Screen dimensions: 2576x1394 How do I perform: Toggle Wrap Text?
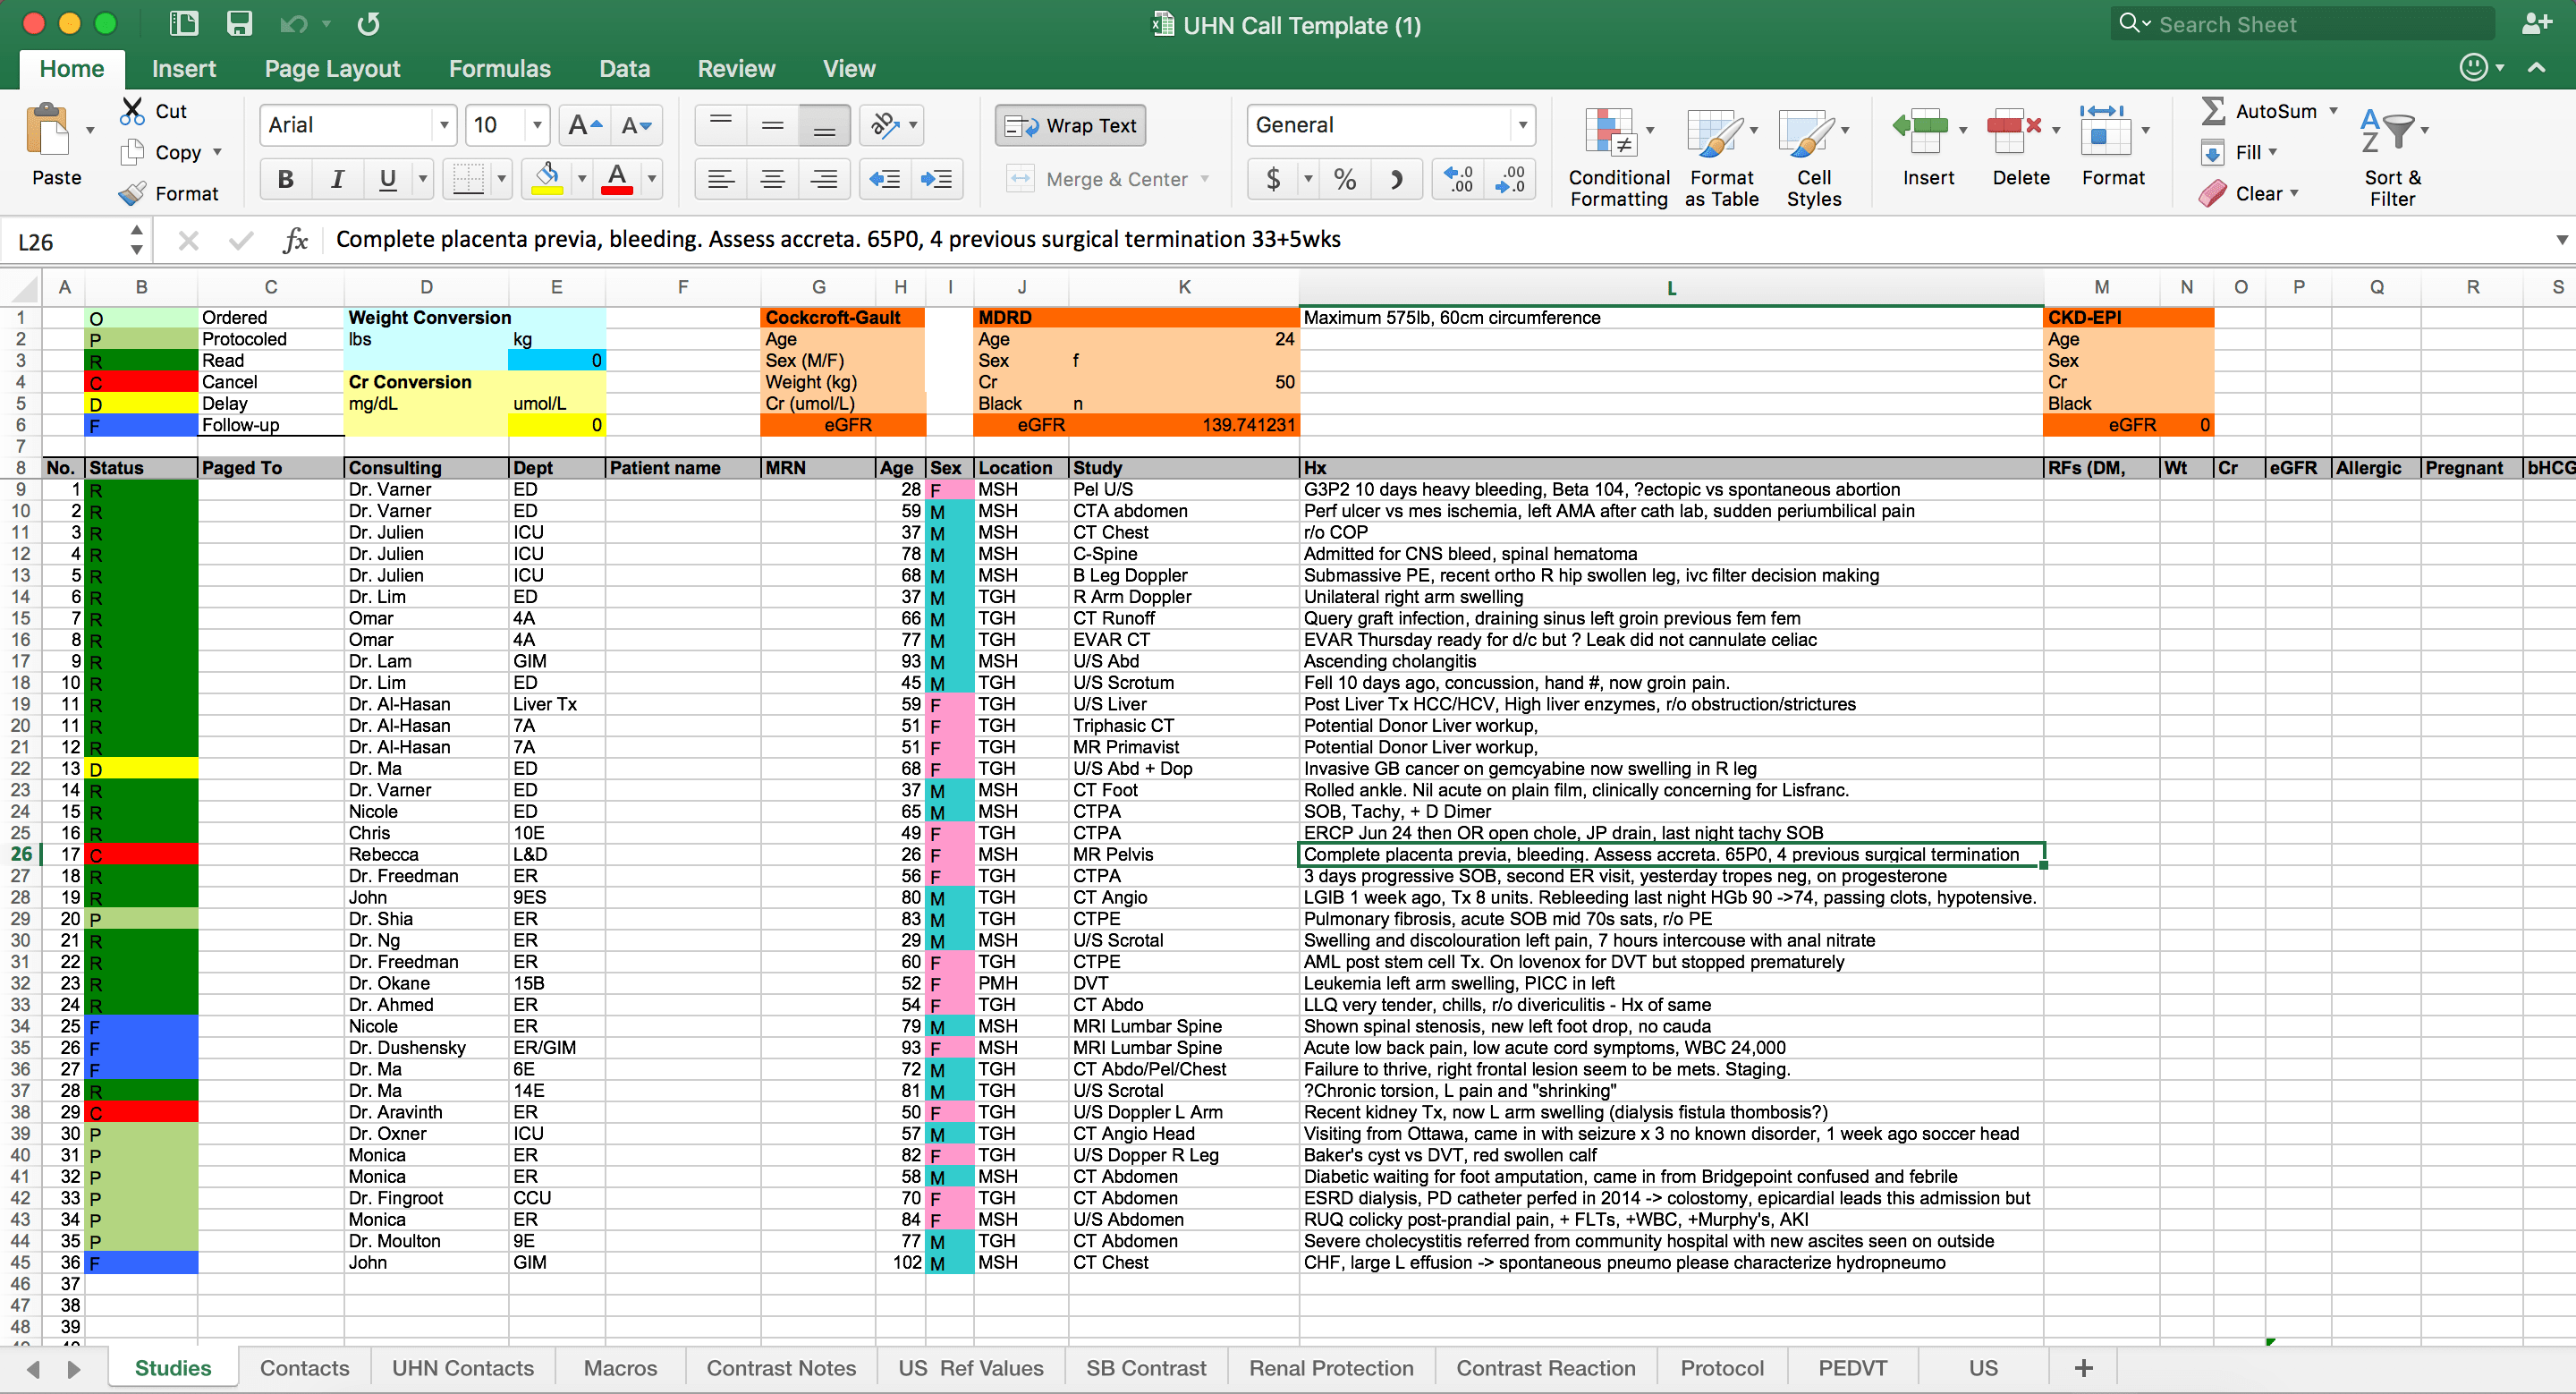tap(1071, 125)
